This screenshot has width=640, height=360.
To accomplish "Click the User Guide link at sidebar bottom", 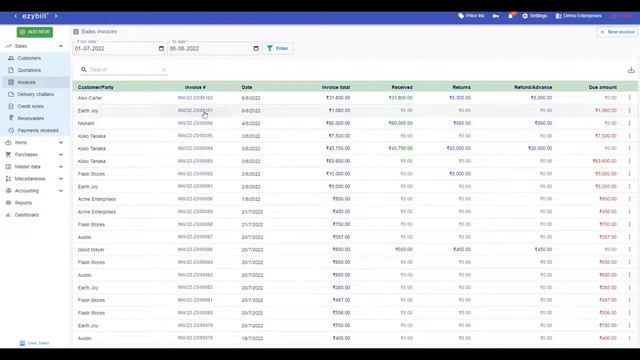I will (x=35, y=343).
